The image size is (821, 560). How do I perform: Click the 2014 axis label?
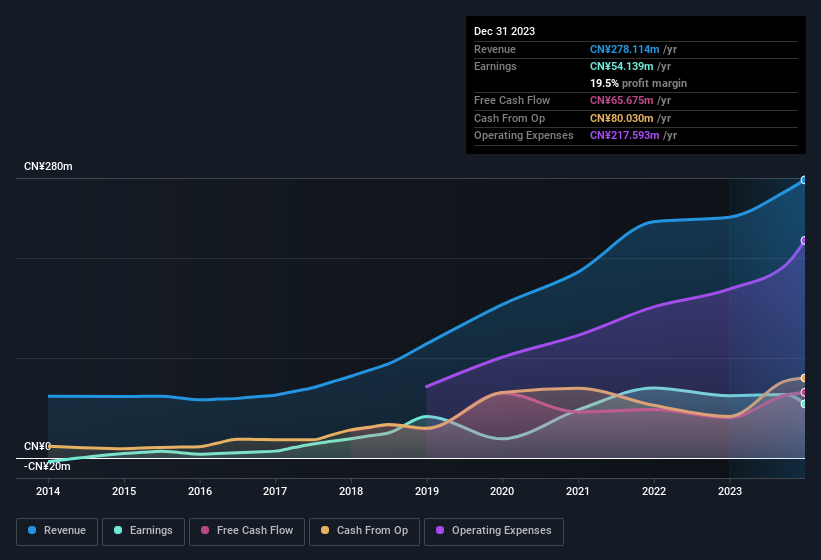[x=48, y=491]
